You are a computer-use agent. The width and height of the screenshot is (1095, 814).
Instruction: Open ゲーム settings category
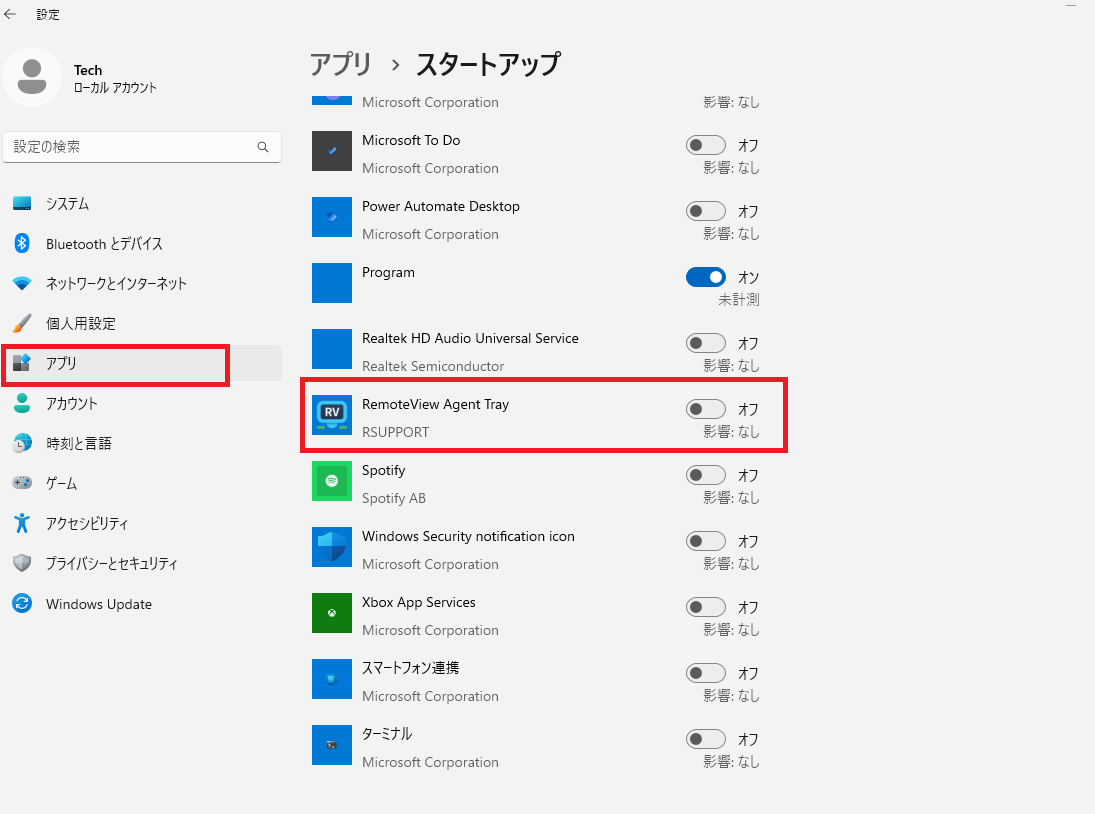point(142,483)
